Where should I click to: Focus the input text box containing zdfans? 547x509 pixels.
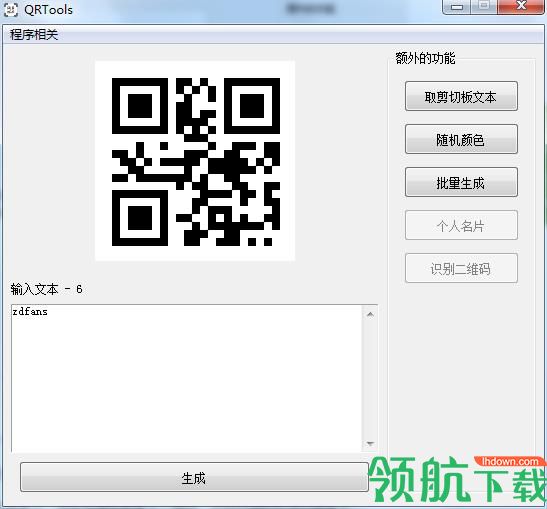(x=187, y=379)
